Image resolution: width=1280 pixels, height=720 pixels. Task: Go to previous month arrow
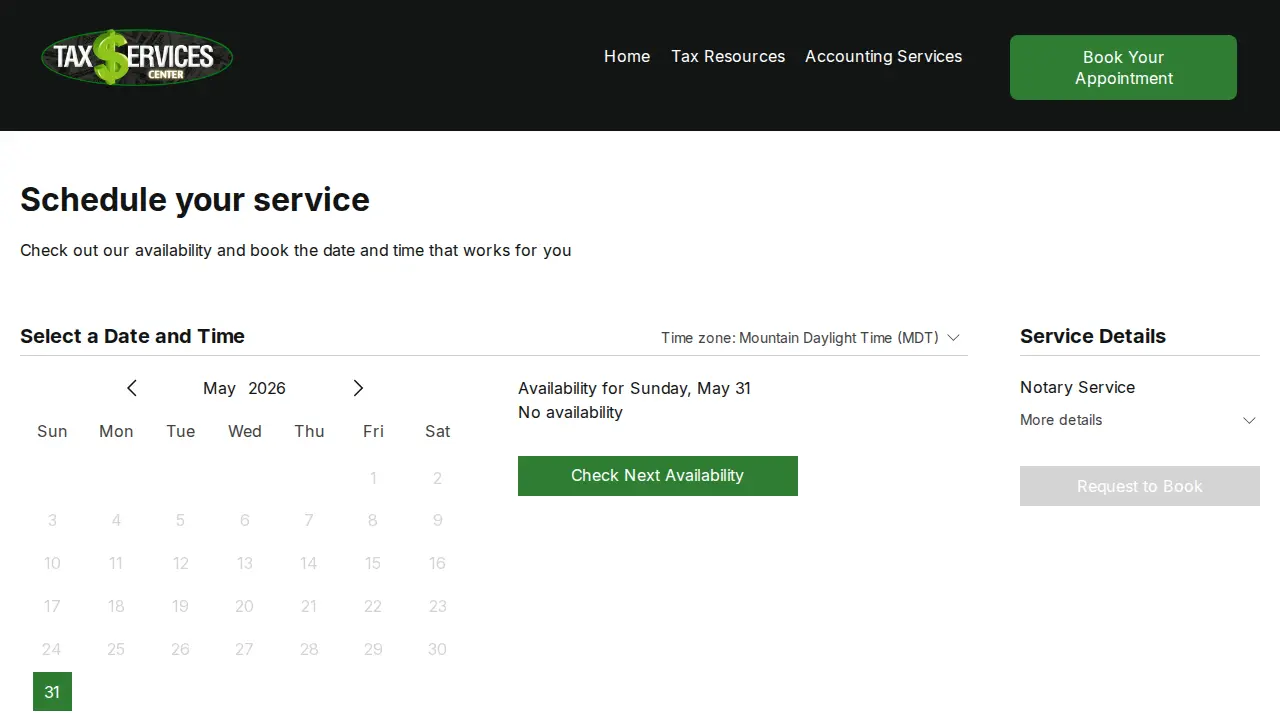tap(131, 388)
